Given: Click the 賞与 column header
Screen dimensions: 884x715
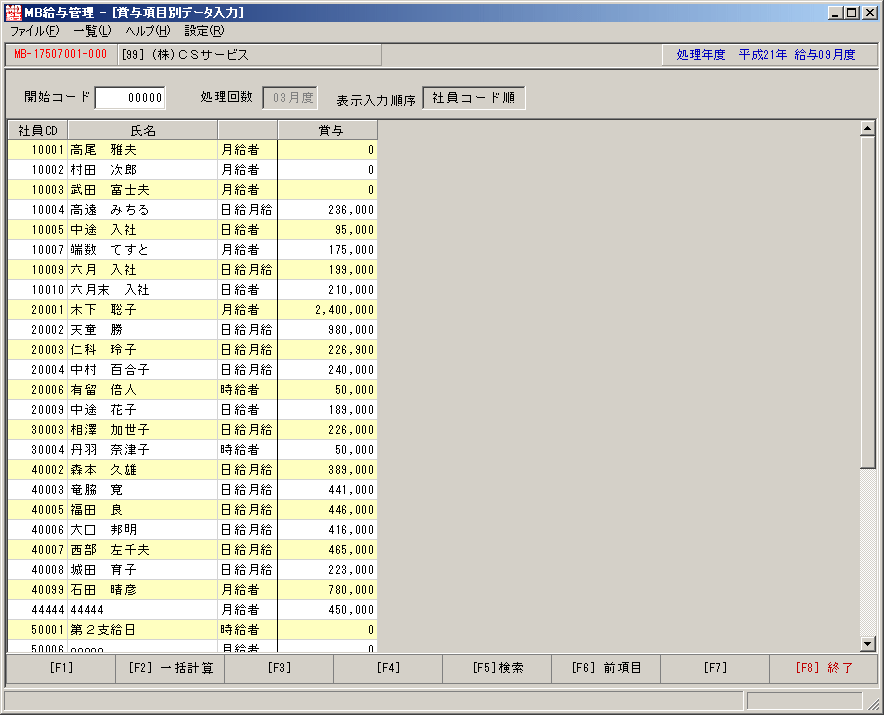Looking at the screenshot, I should (x=328, y=130).
